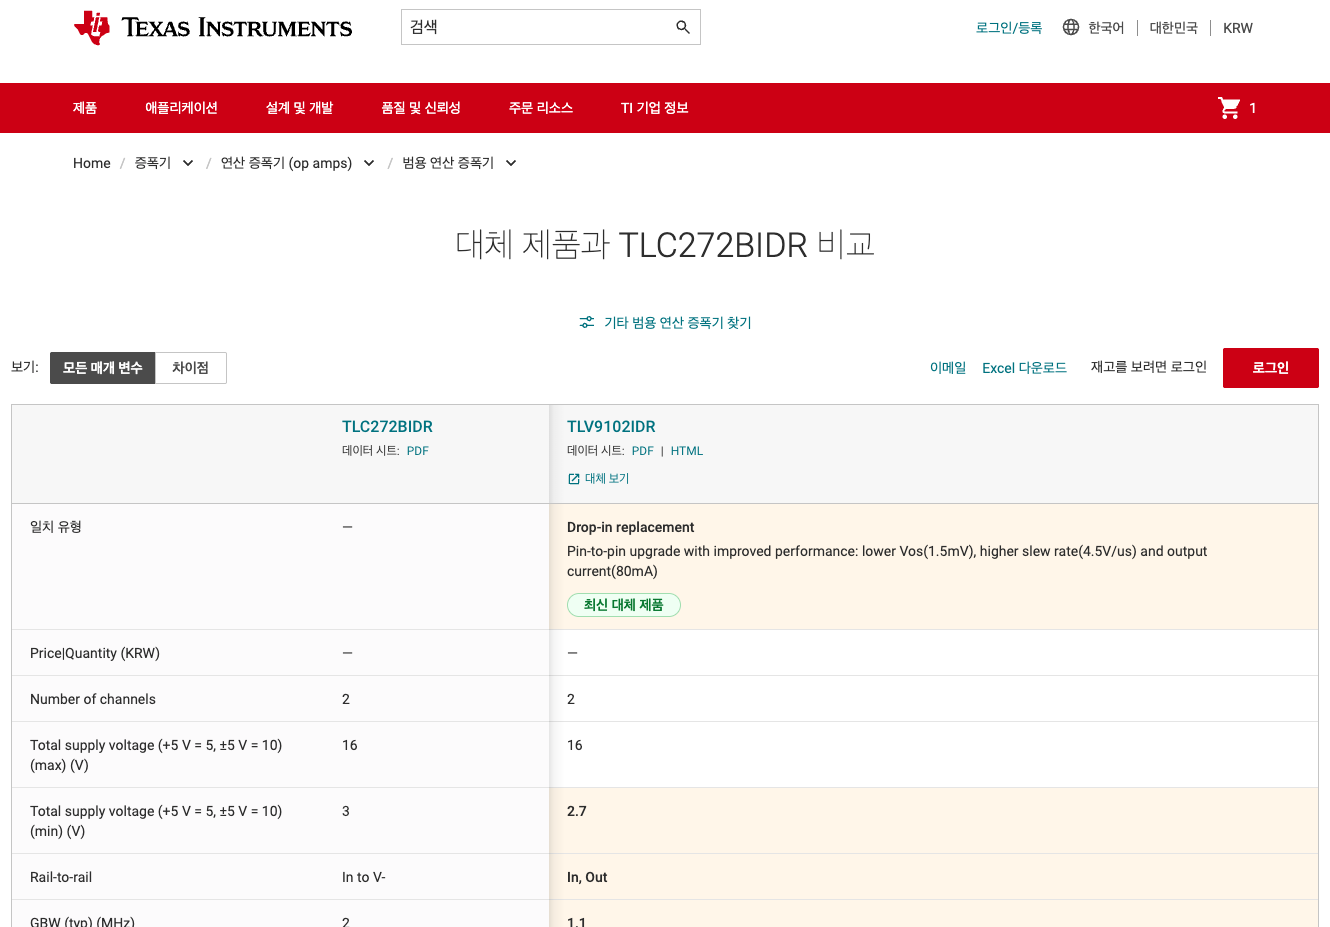Open 기타 범용 연산 증폭기 찾기 link
Viewport: 1330px width, 927px height.
678,322
